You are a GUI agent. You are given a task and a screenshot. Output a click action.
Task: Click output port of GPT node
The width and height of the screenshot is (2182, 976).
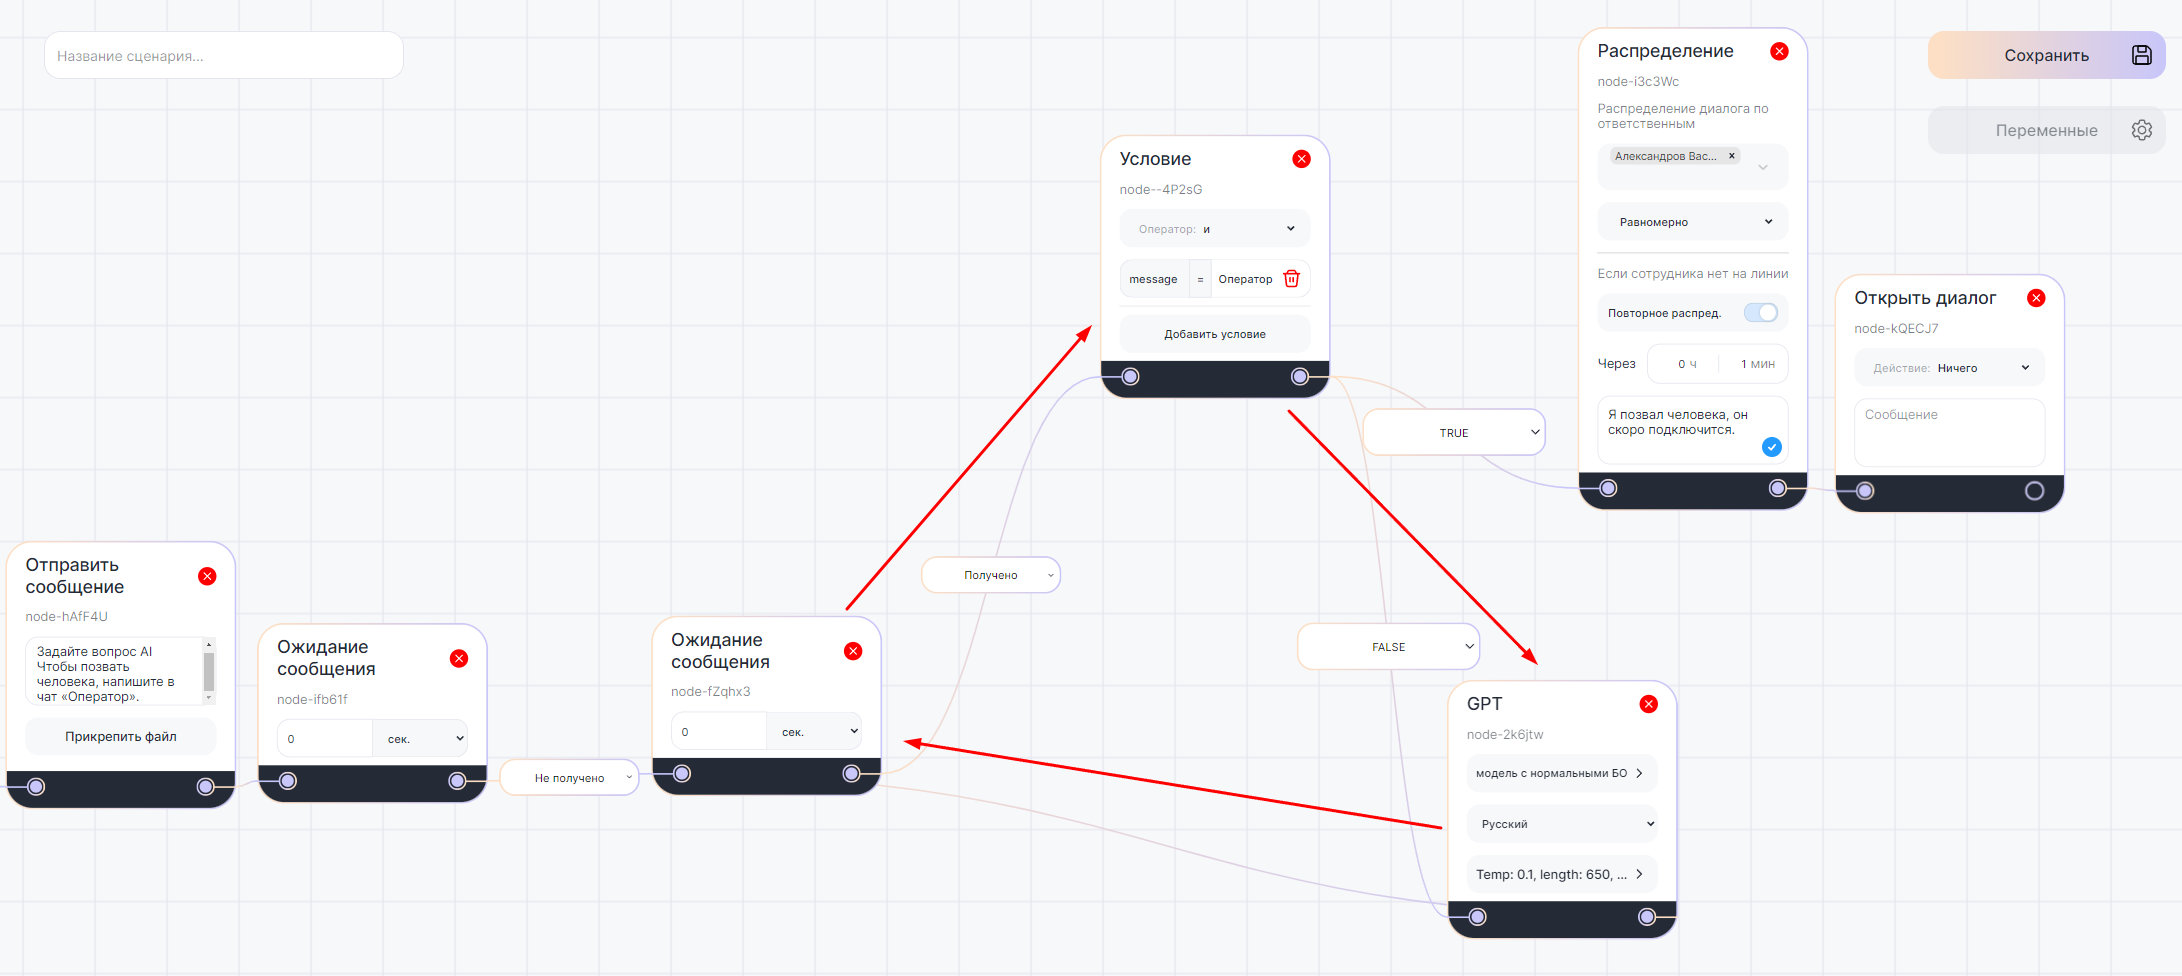1647,917
